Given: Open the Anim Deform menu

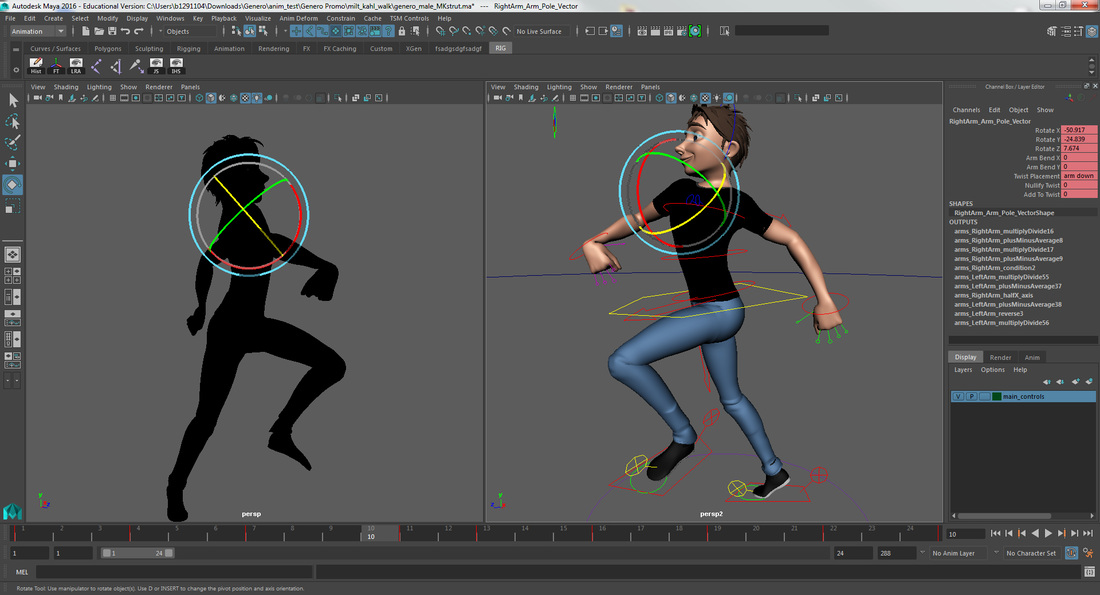Looking at the screenshot, I should (298, 18).
